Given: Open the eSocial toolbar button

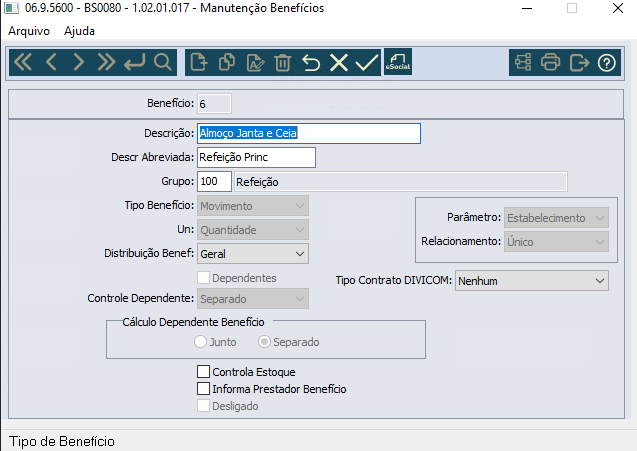Looking at the screenshot, I should coord(398,62).
